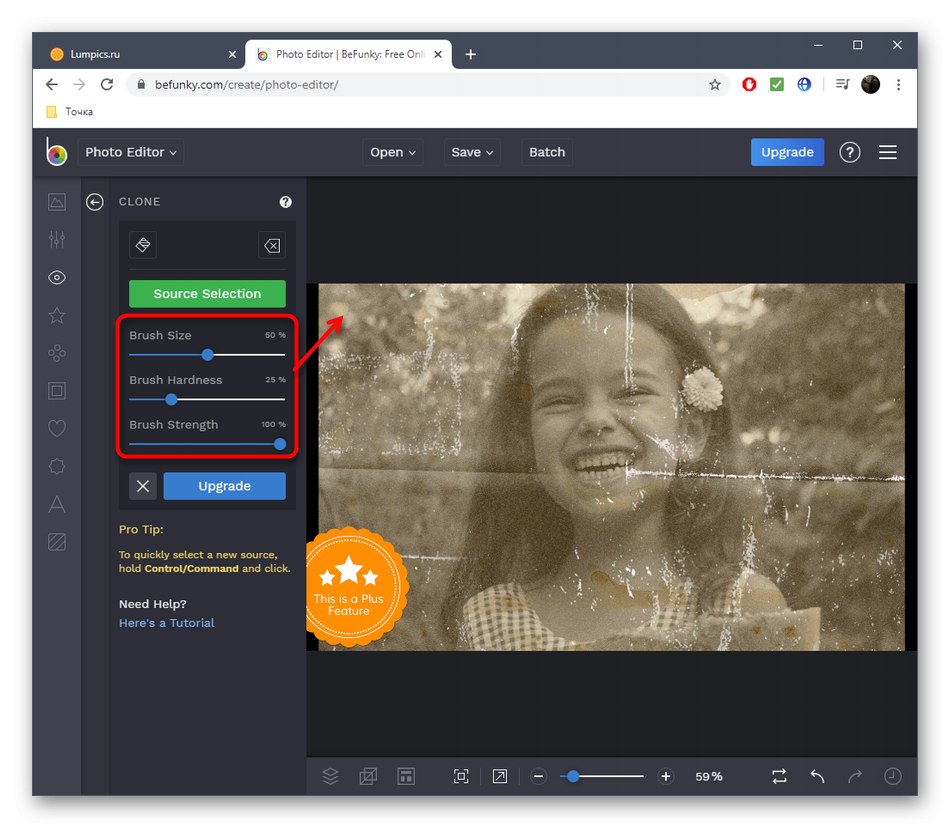Close the Lumpics.ru tab
The width and height of the screenshot is (950, 828).
(x=232, y=55)
